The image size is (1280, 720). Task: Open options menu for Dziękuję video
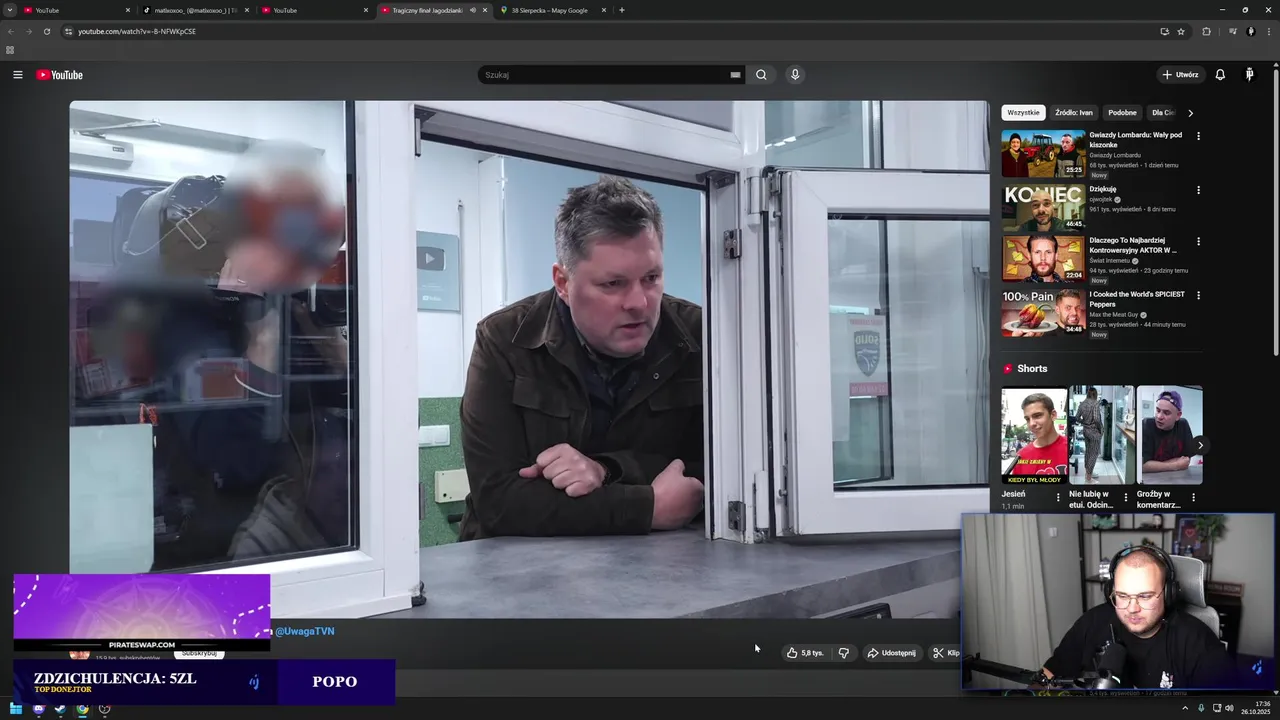tap(1198, 190)
